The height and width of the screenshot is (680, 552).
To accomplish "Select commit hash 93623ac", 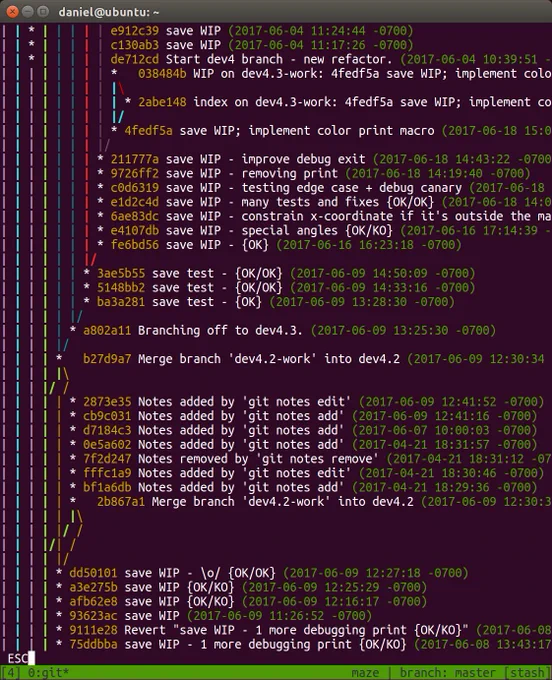I will [93, 616].
